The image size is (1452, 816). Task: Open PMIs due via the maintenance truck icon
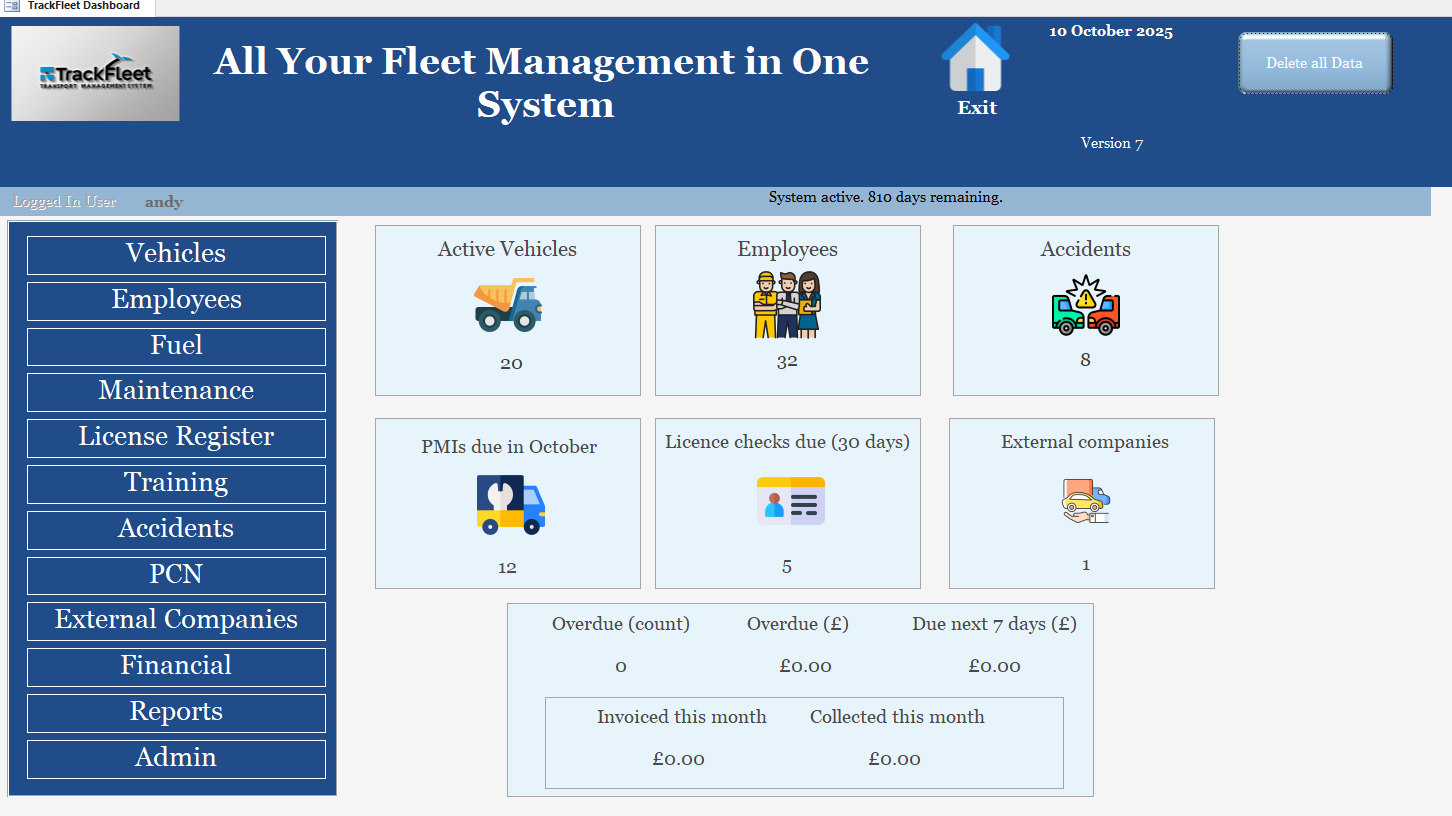pyautogui.click(x=508, y=503)
